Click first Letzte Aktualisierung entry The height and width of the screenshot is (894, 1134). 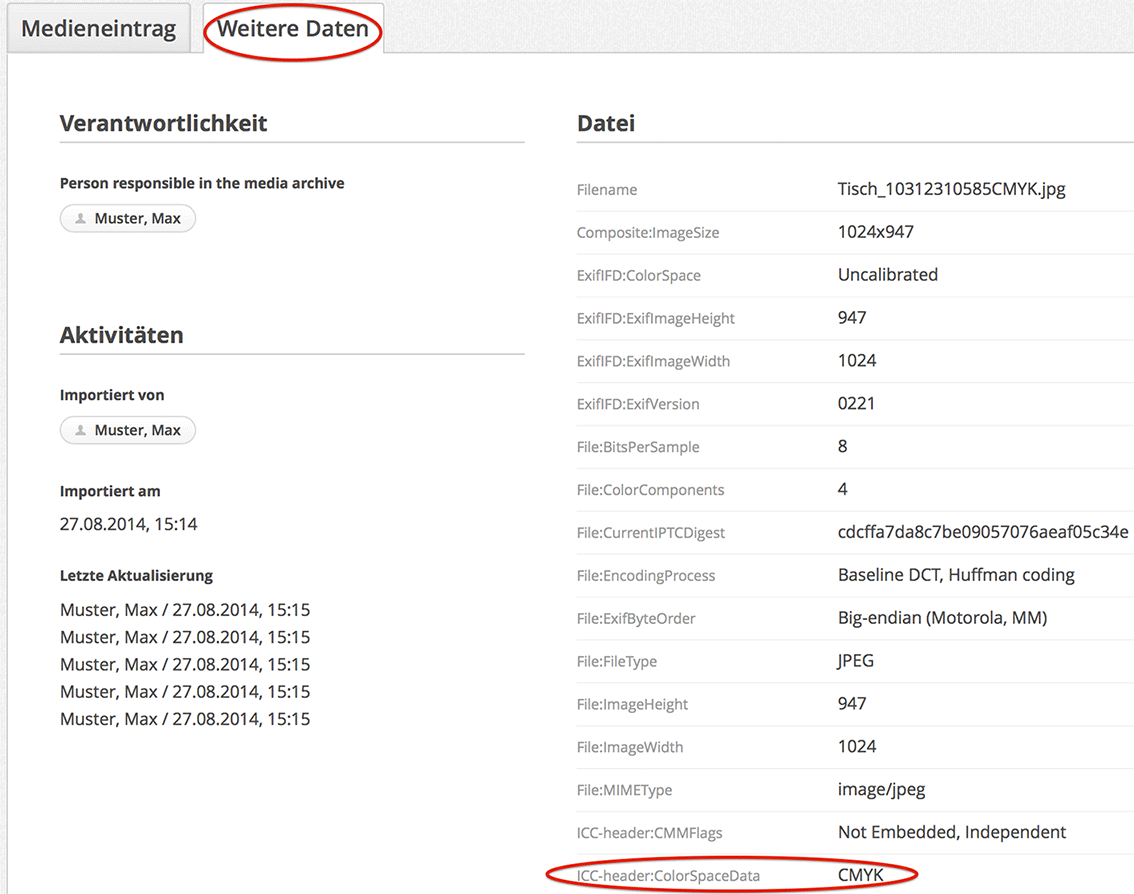click(185, 610)
